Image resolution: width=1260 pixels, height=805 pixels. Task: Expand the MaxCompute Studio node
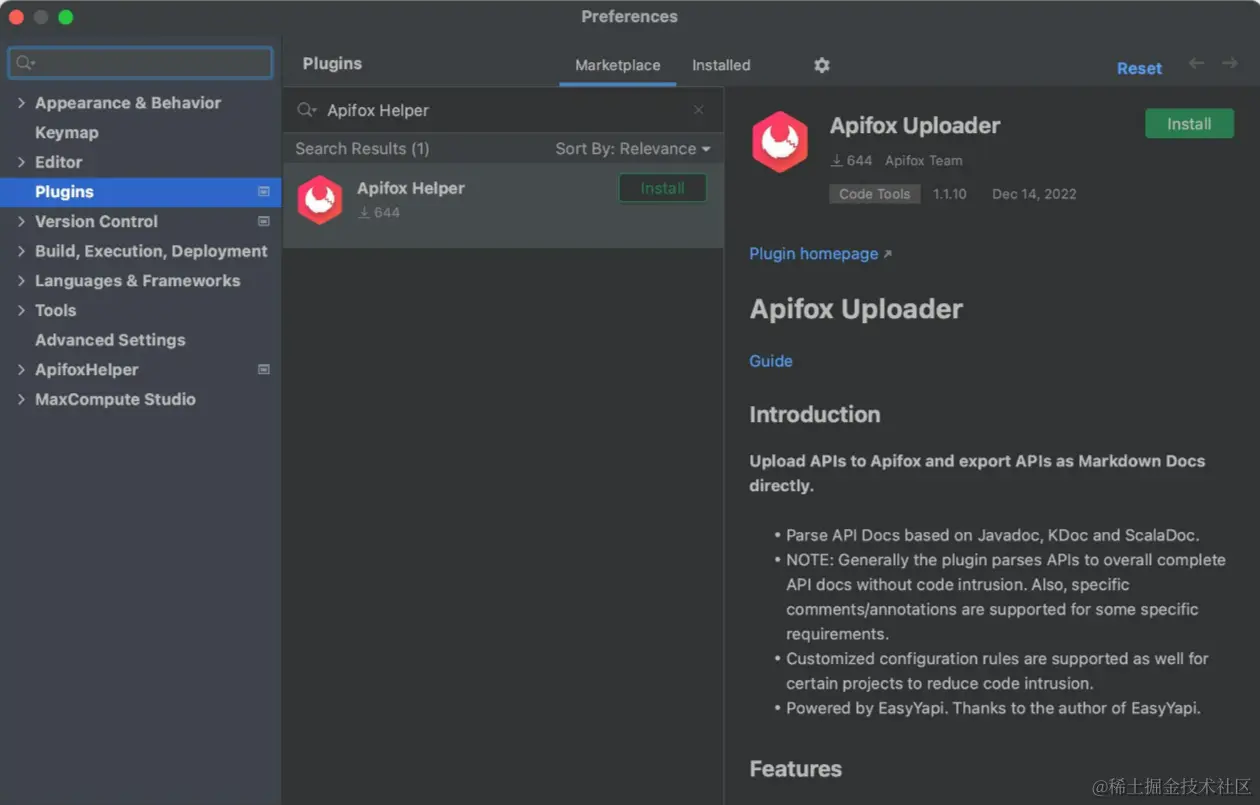pyautogui.click(x=21, y=399)
